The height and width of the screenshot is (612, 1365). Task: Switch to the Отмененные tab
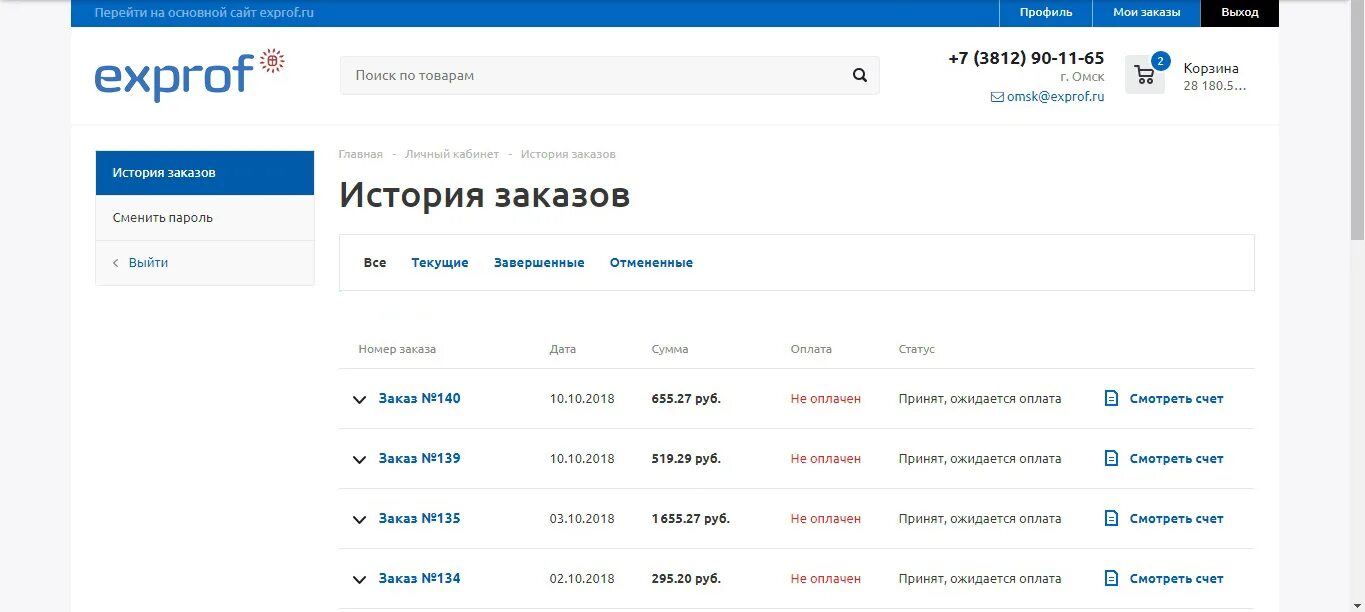651,263
